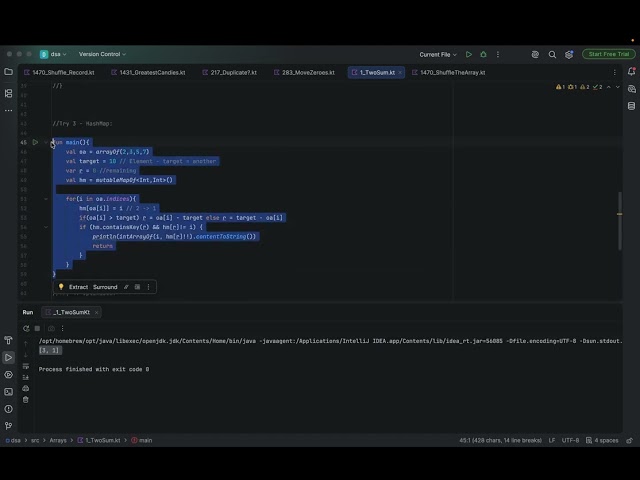Open the Database tool window
This screenshot has width=640, height=480.
coord(631,106)
